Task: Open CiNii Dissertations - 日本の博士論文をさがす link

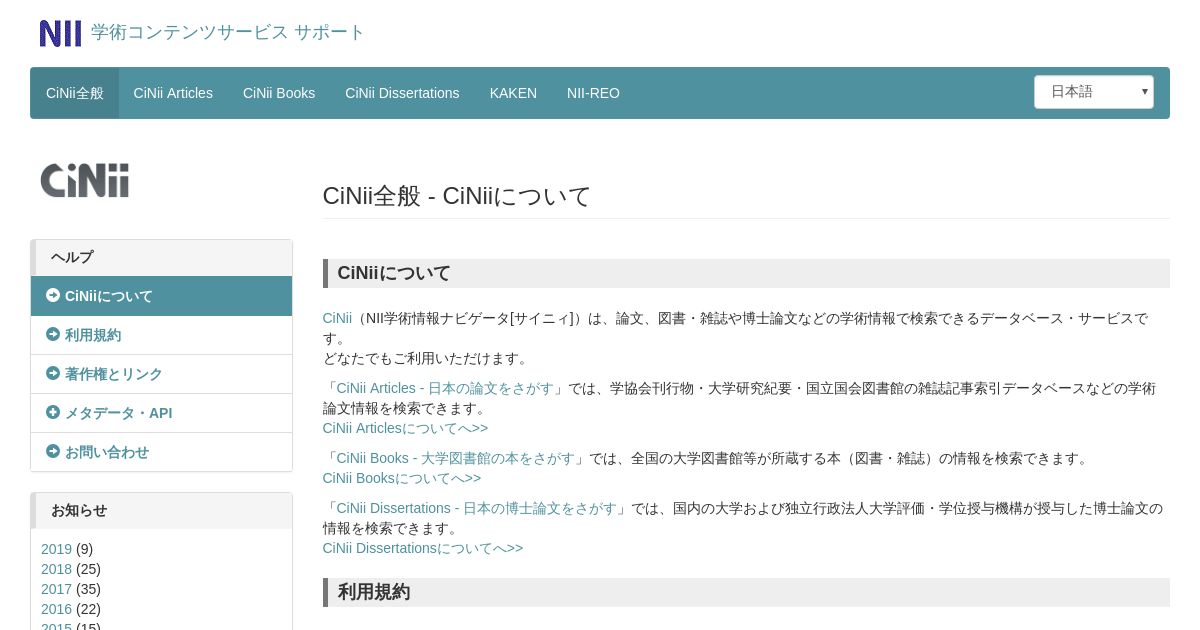Action: coord(476,508)
